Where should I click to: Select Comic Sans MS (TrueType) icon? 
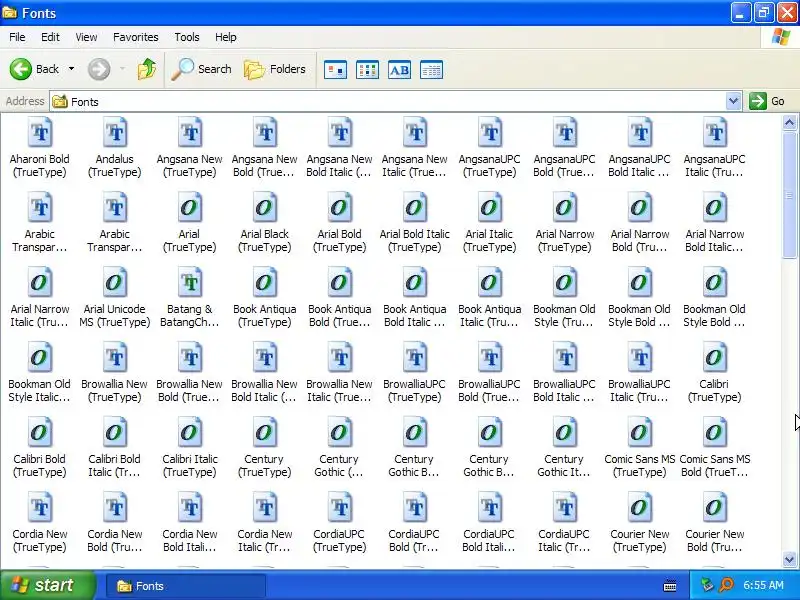pos(640,433)
